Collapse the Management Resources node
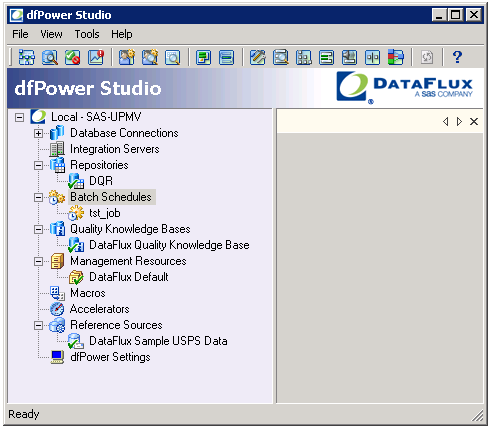Image resolution: width=491 pixels, height=428 pixels. tap(38, 261)
